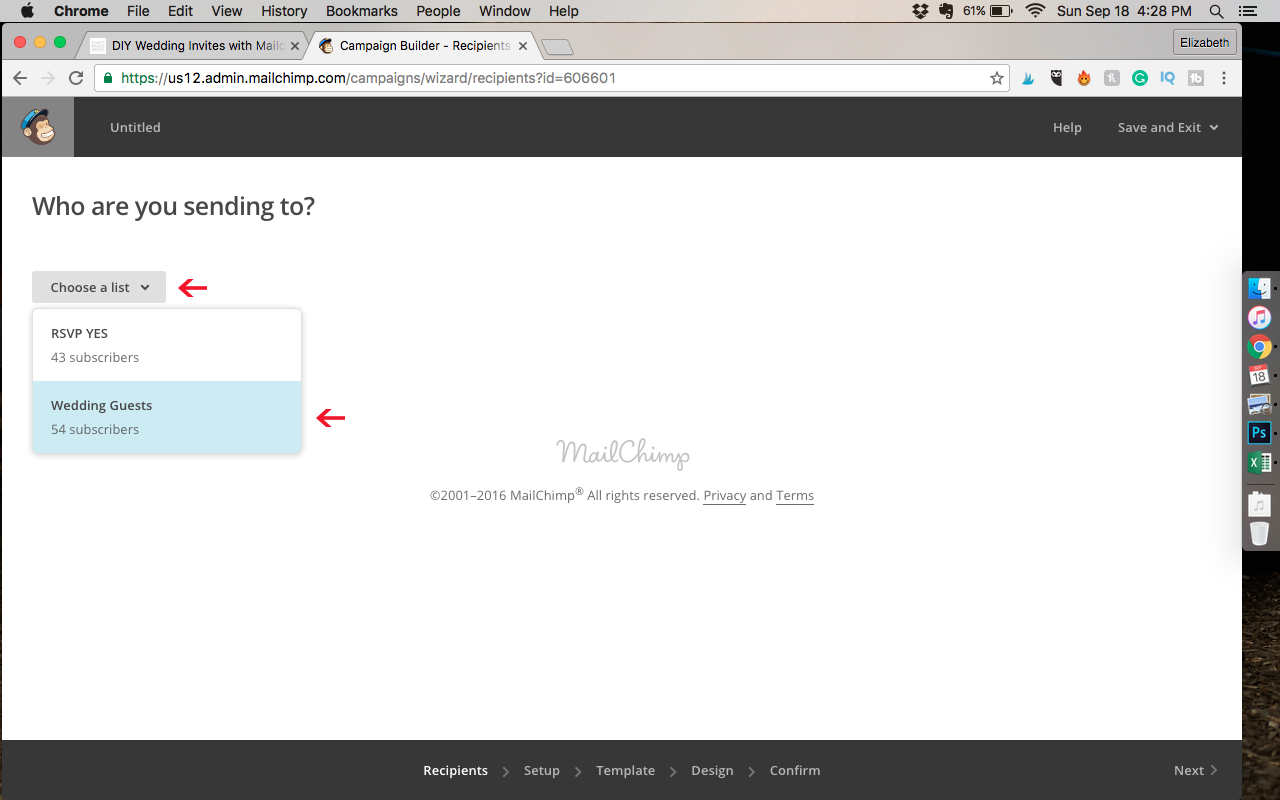
Task: Click the Untitled campaign name
Action: click(135, 127)
